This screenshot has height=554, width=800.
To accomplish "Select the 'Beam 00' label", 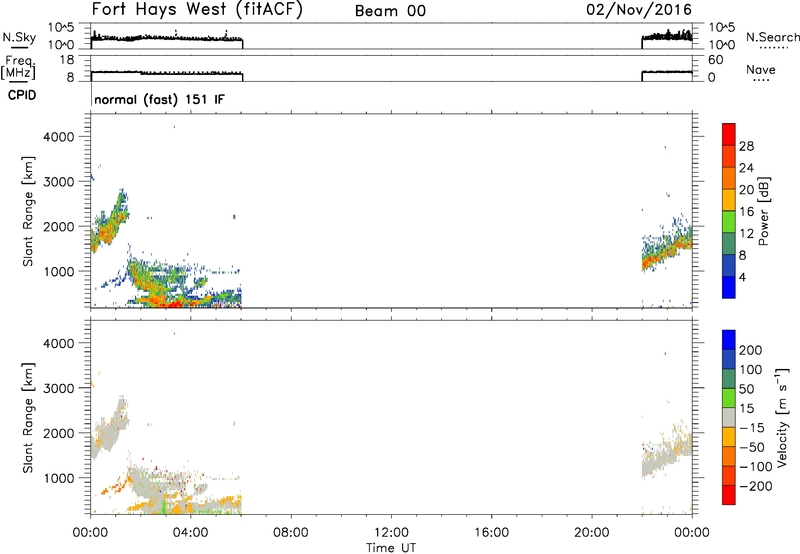I will point(390,11).
